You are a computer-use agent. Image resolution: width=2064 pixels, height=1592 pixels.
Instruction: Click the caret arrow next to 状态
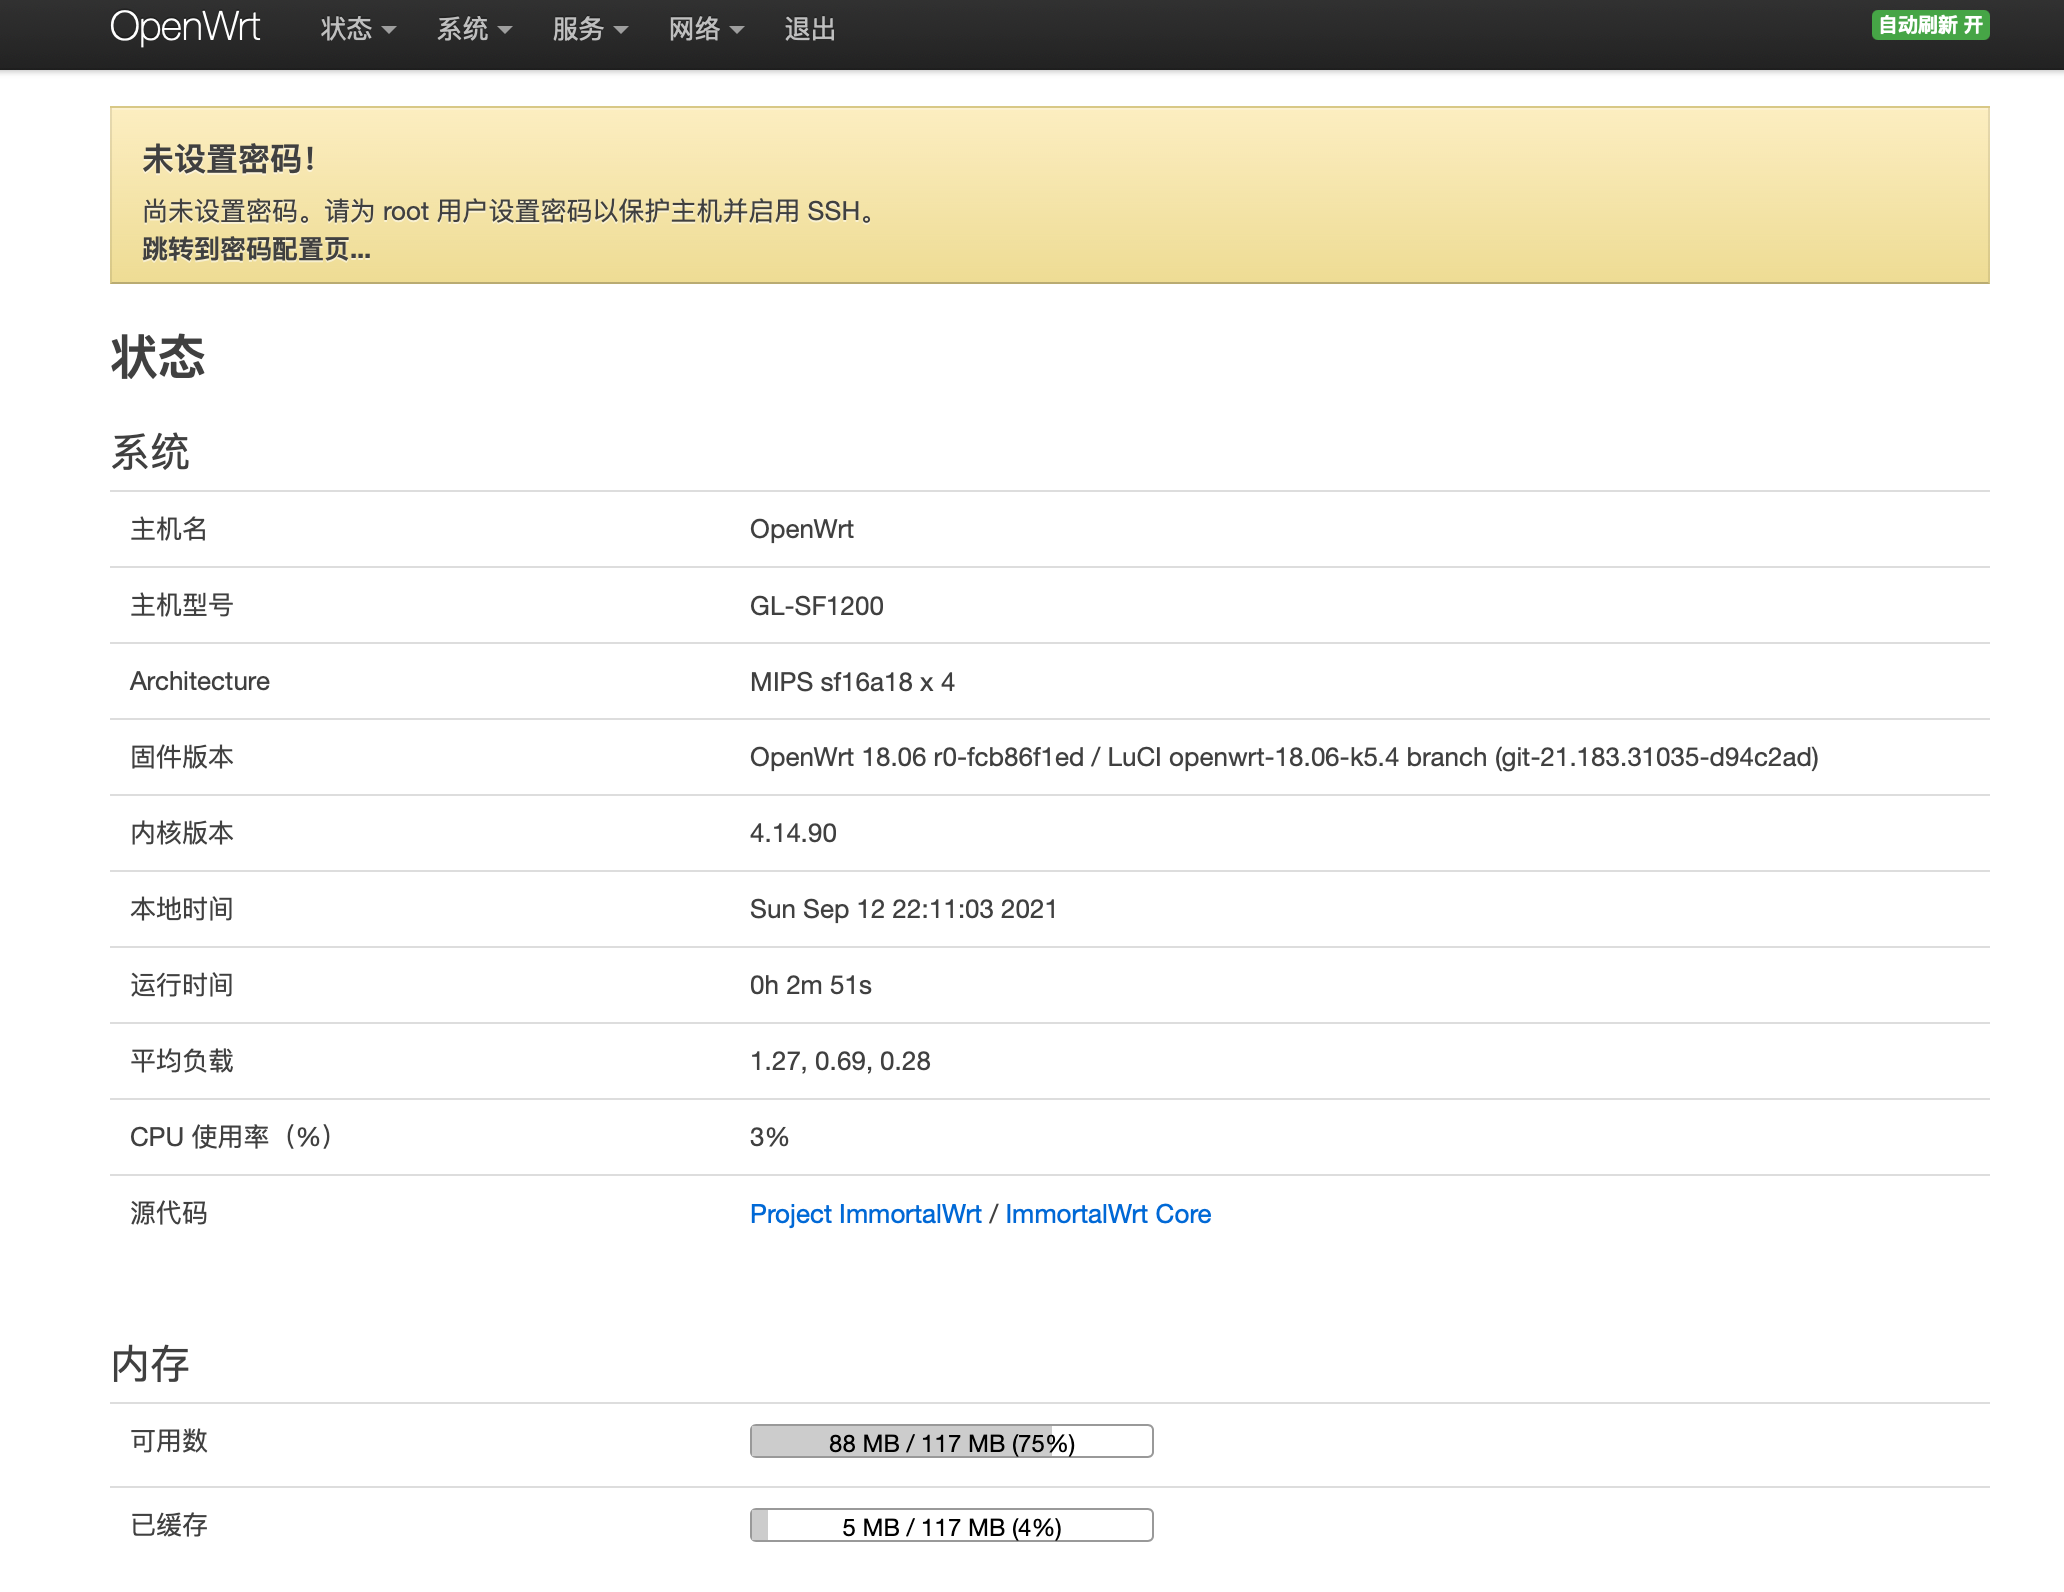(389, 30)
